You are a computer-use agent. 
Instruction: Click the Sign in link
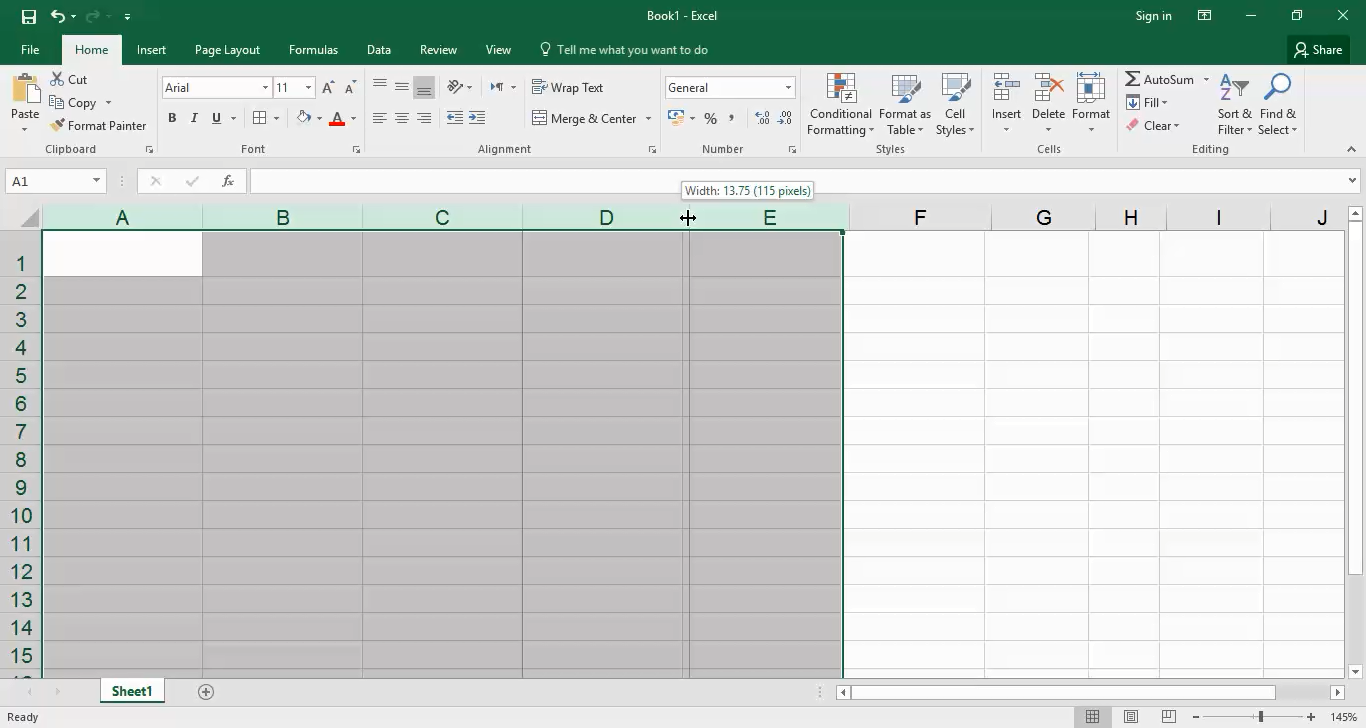tap(1153, 16)
